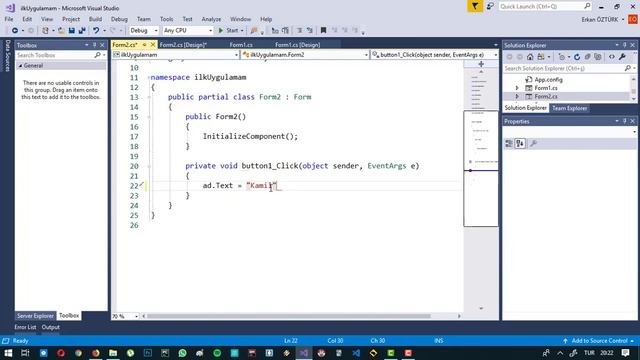
Task: Click the Solution Explorer View Code icon
Action: pyautogui.click(x=611, y=57)
